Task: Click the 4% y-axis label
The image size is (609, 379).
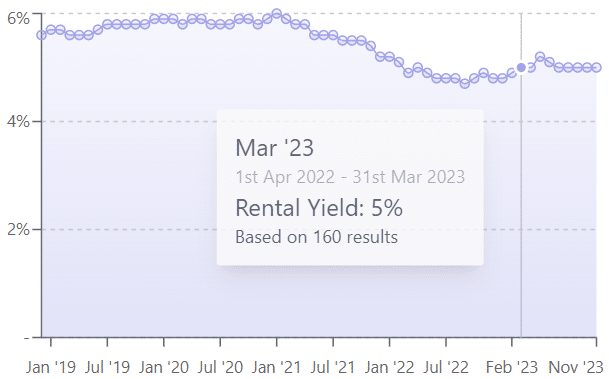Action: [18, 122]
